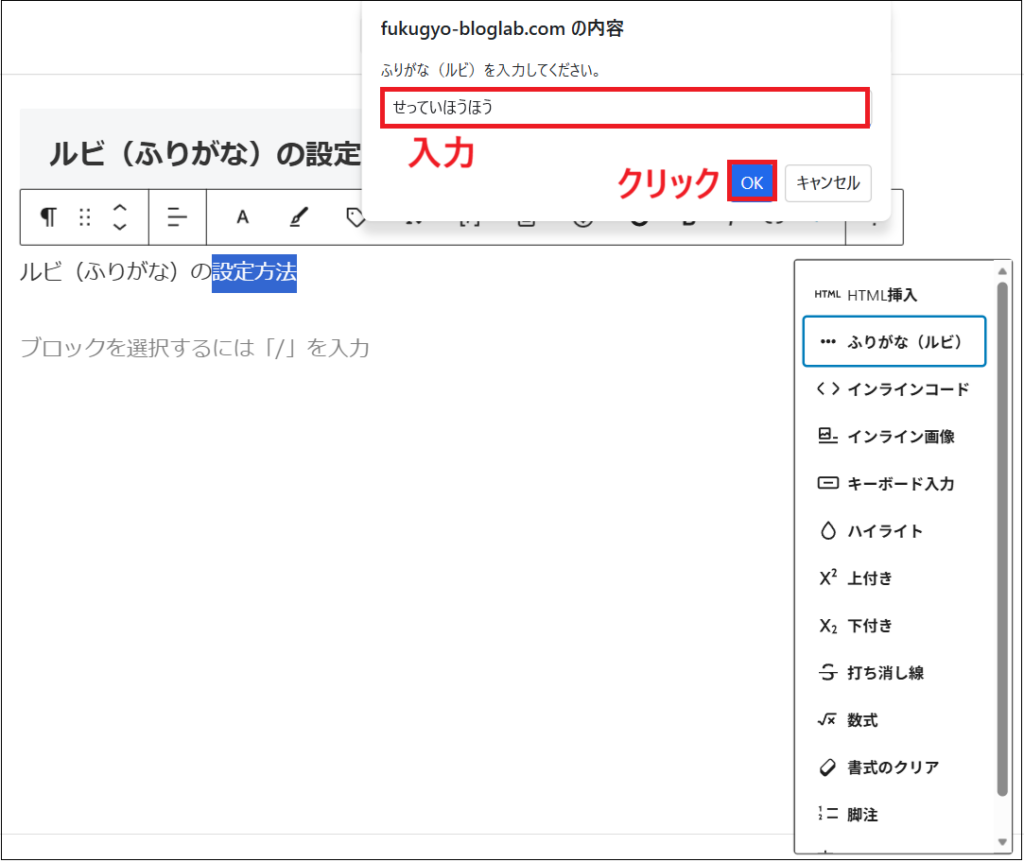Click the tag-shaped formatting icon in toolbar
Viewport: 1024px width, 862px height.
[354, 217]
